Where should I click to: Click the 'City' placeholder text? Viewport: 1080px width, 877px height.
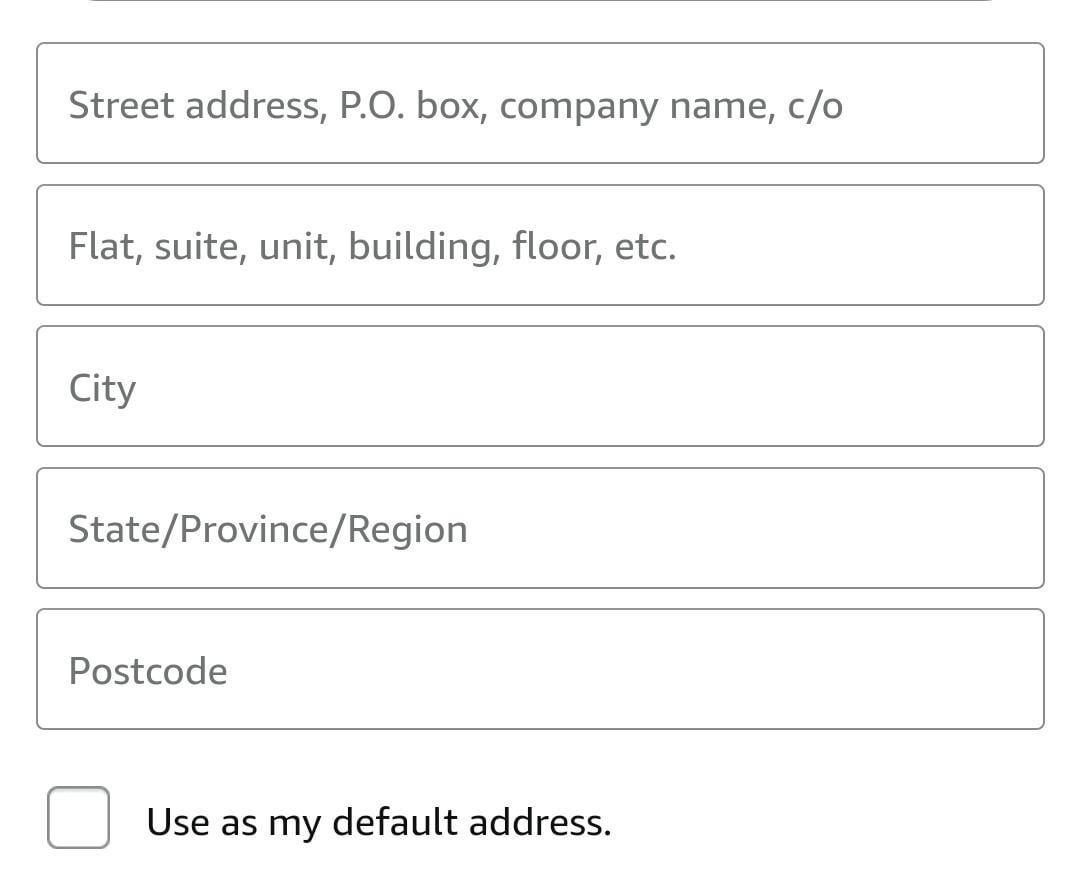[103, 389]
